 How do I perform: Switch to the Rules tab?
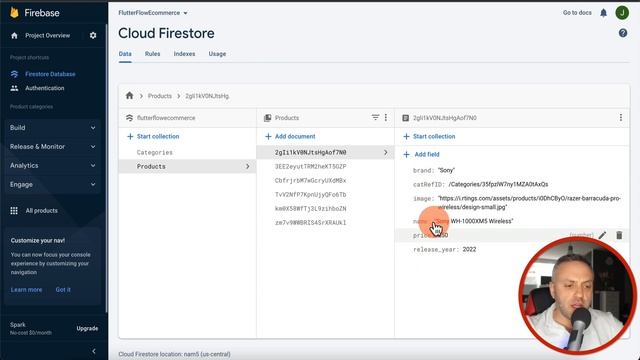[152, 54]
